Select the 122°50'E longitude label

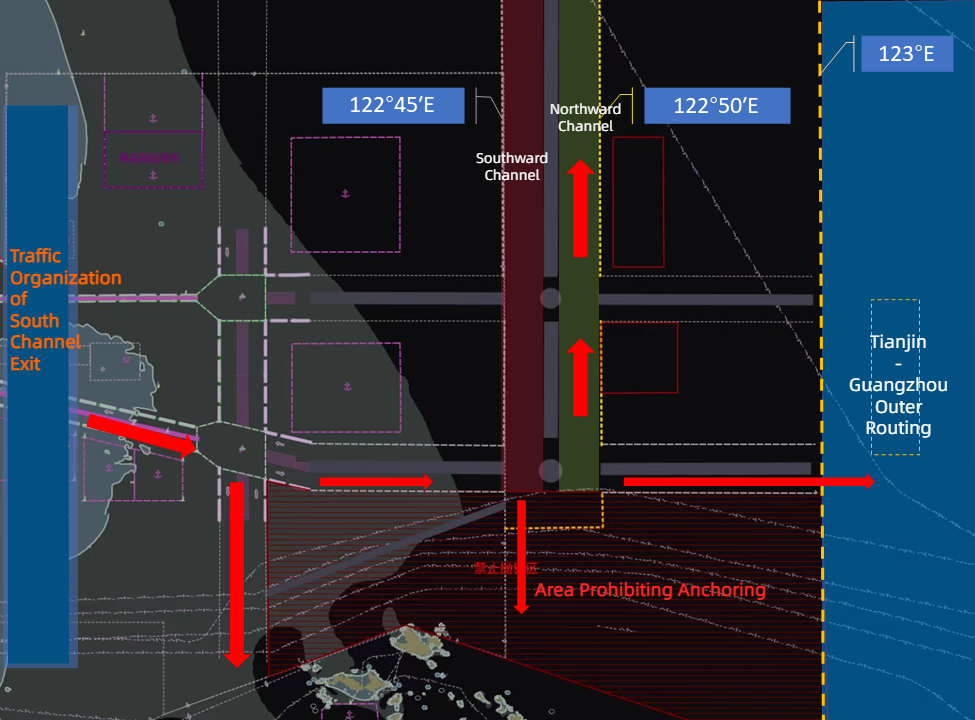716,105
